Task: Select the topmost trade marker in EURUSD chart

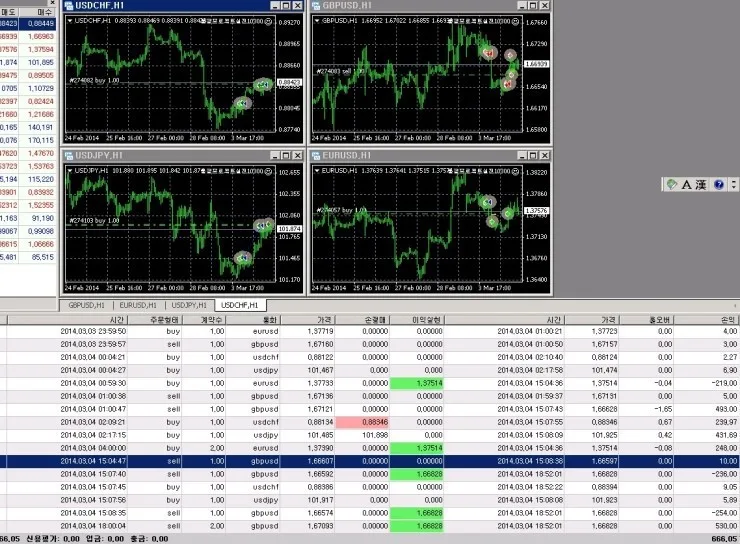Action: [x=488, y=202]
